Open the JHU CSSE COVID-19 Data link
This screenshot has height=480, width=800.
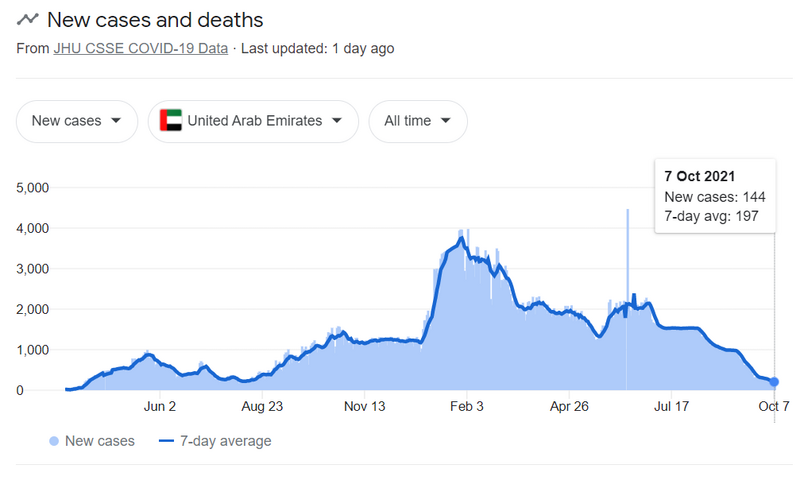(141, 48)
